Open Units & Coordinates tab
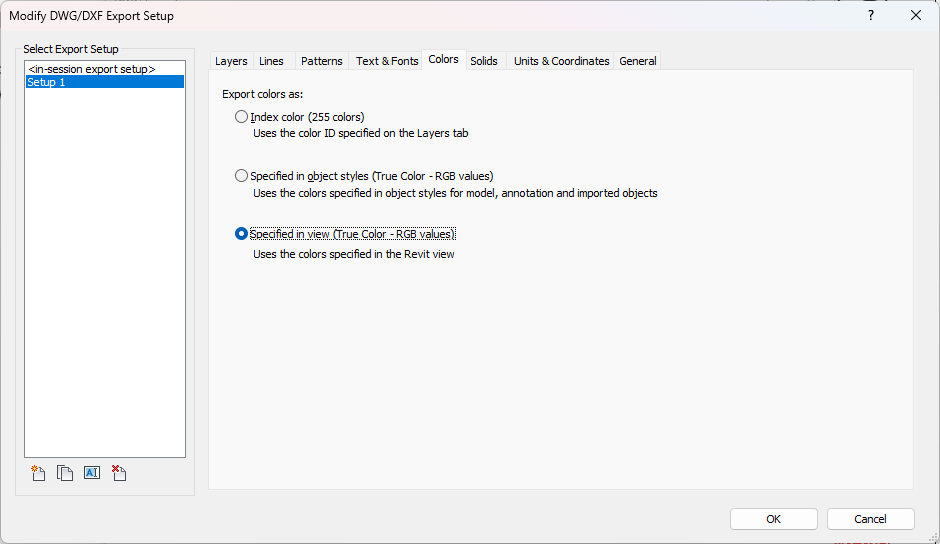Image resolution: width=940 pixels, height=544 pixels. 562,61
